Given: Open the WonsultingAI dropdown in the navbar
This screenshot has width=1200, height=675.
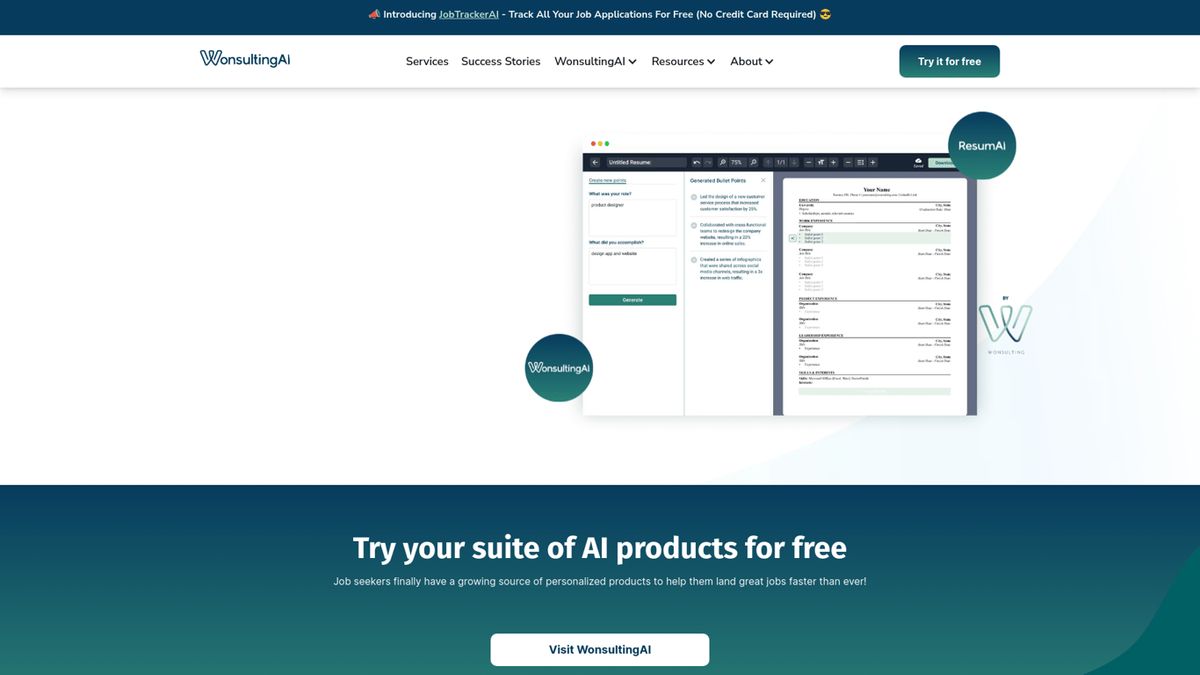Looking at the screenshot, I should [595, 61].
